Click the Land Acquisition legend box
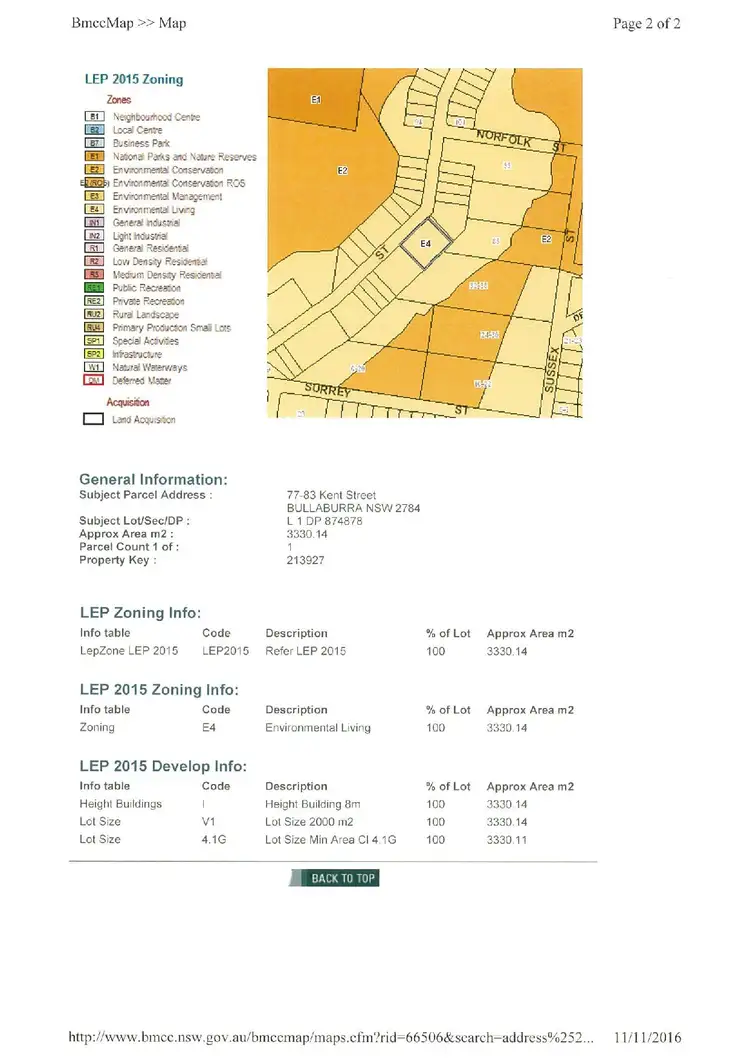The height and width of the screenshot is (1060, 750). click(93, 420)
